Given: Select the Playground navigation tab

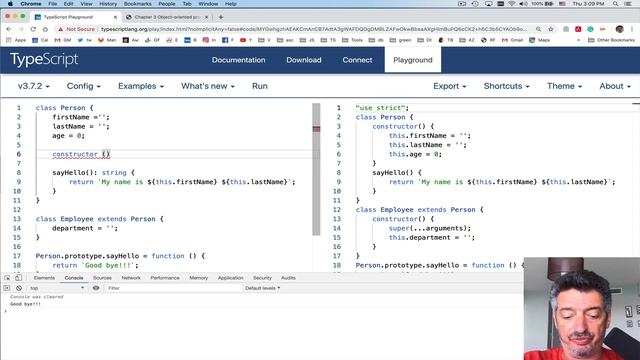Looking at the screenshot, I should click(413, 60).
